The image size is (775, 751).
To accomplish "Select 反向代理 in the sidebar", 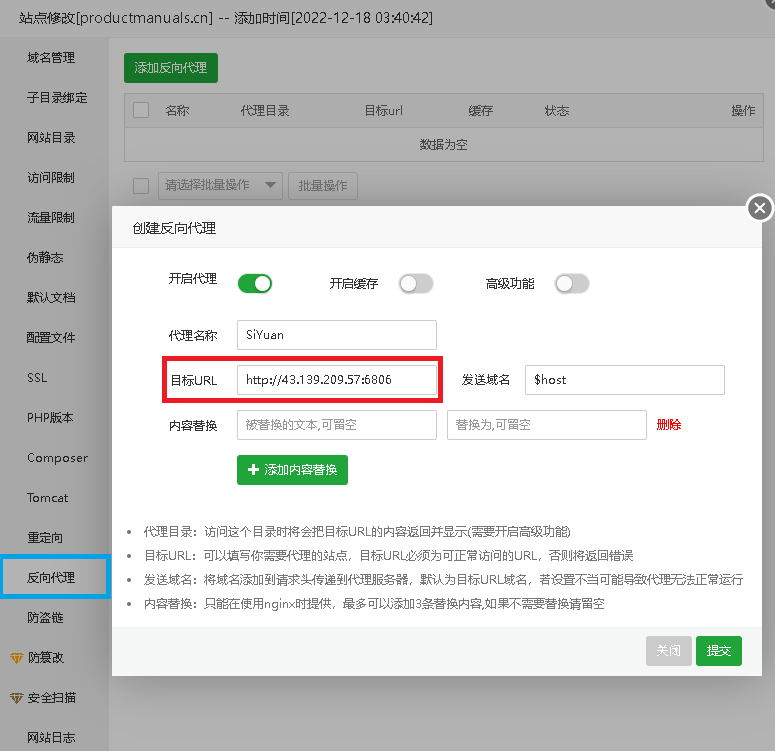I will click(x=54, y=577).
